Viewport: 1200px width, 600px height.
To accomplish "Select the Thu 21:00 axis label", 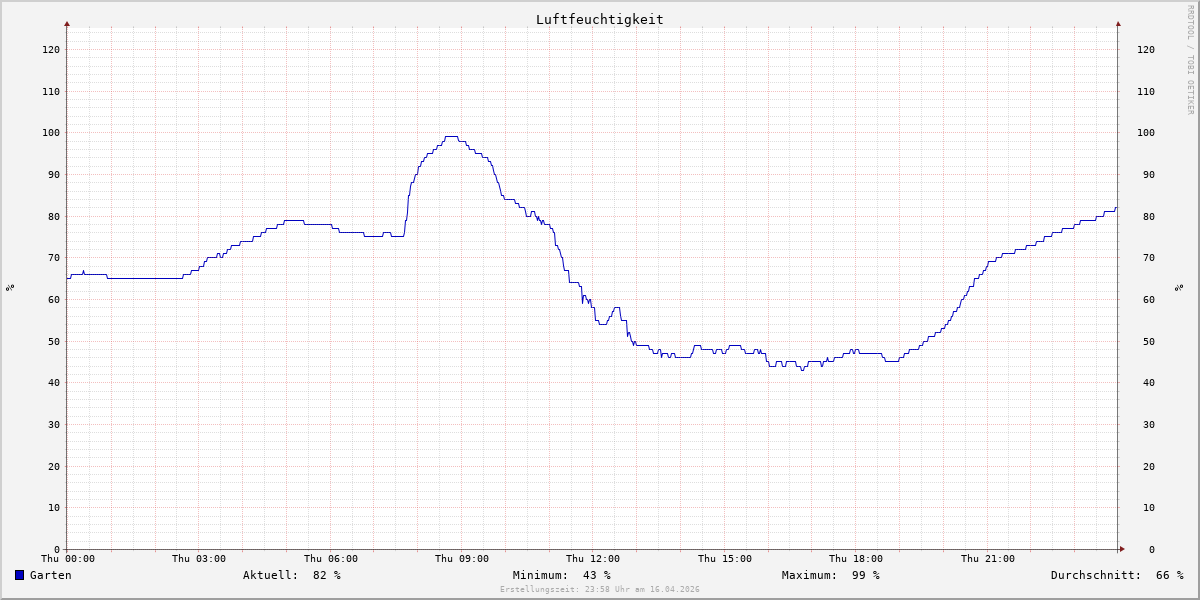I will tap(988, 559).
